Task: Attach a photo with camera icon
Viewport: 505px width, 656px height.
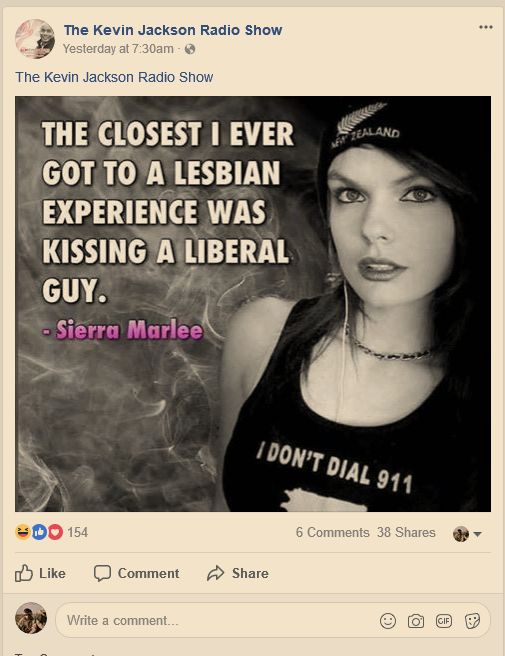Action: click(x=415, y=621)
